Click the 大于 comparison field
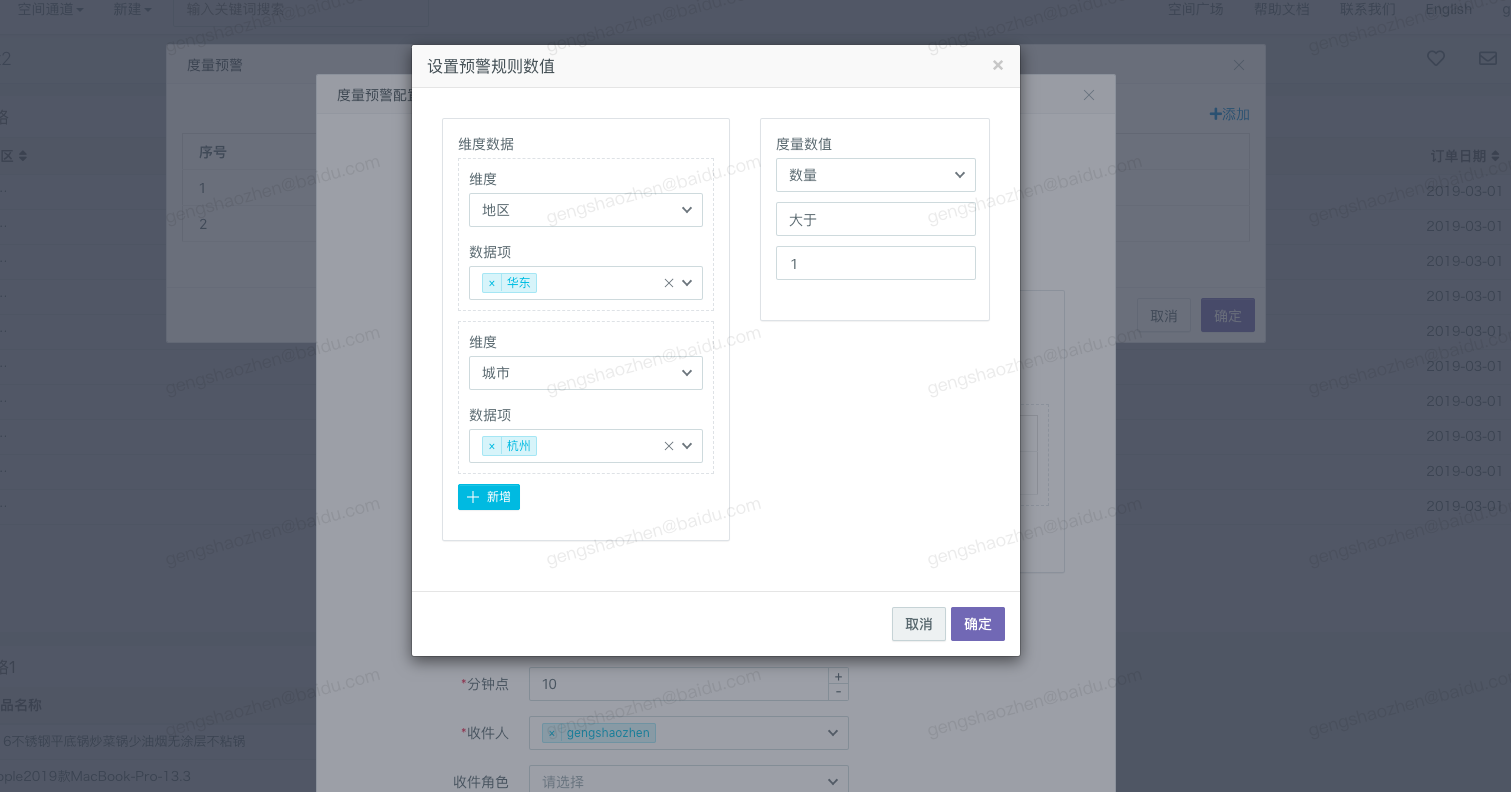Viewport: 1511px width, 792px height. tap(875, 219)
